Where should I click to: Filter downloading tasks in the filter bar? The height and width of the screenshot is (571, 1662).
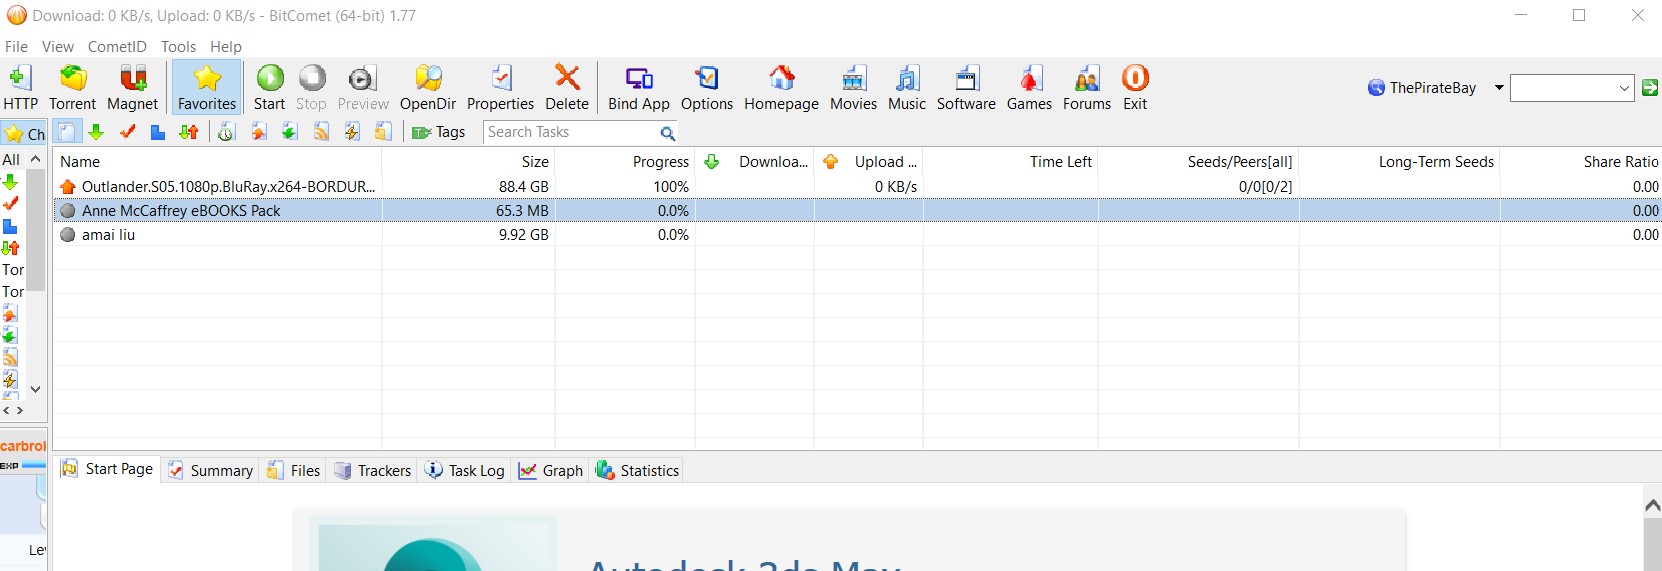(96, 132)
